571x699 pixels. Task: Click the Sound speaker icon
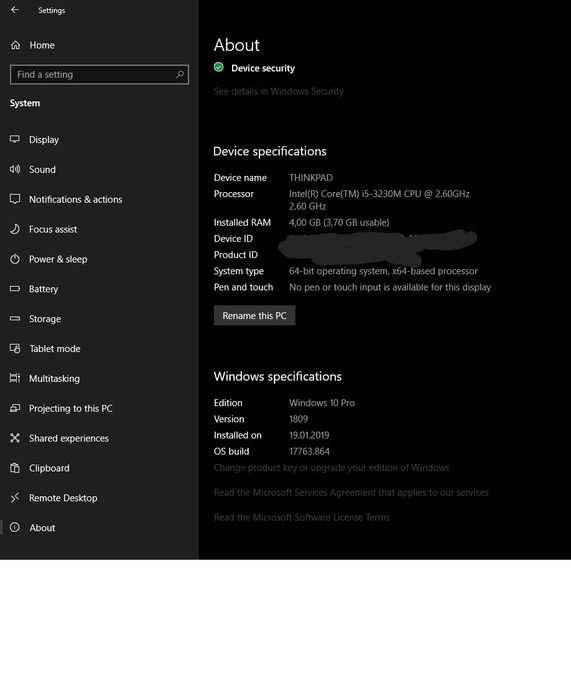pos(15,169)
